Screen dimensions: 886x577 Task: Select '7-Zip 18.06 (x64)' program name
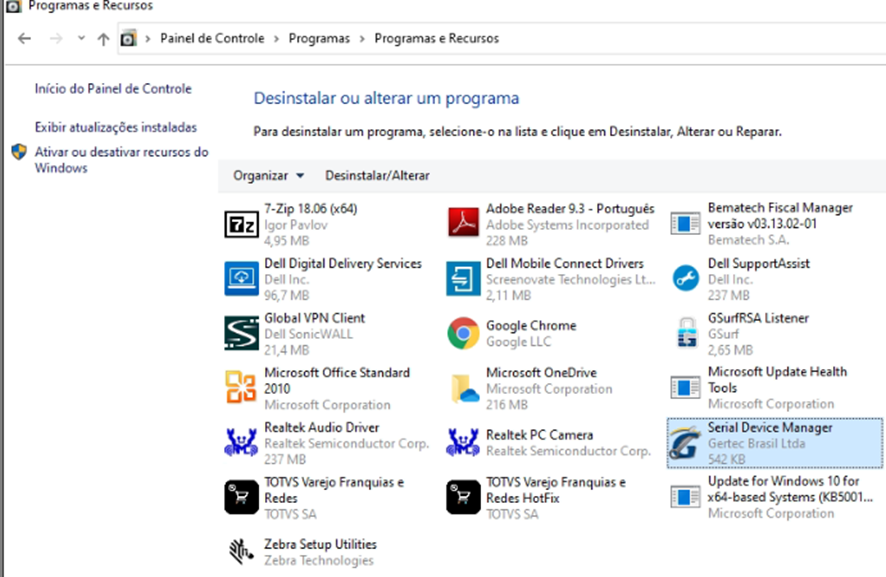click(311, 209)
